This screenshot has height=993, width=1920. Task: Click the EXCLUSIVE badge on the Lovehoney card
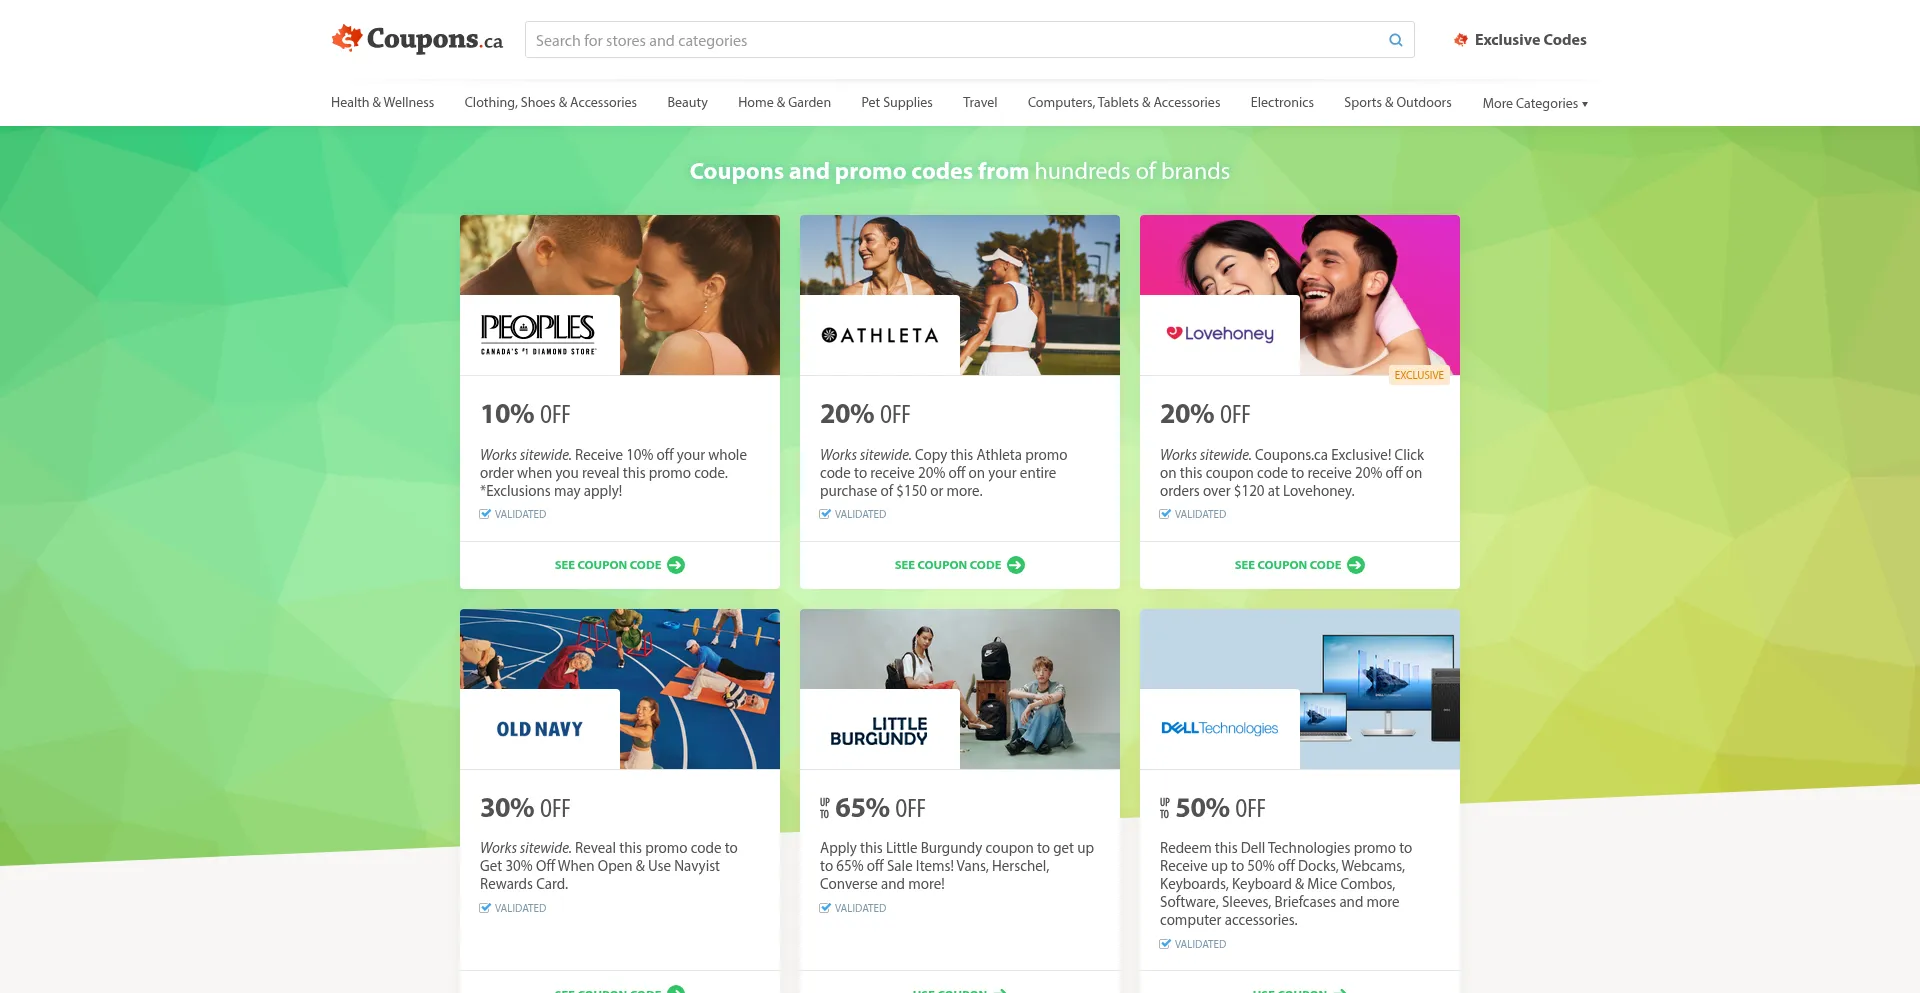pos(1419,375)
